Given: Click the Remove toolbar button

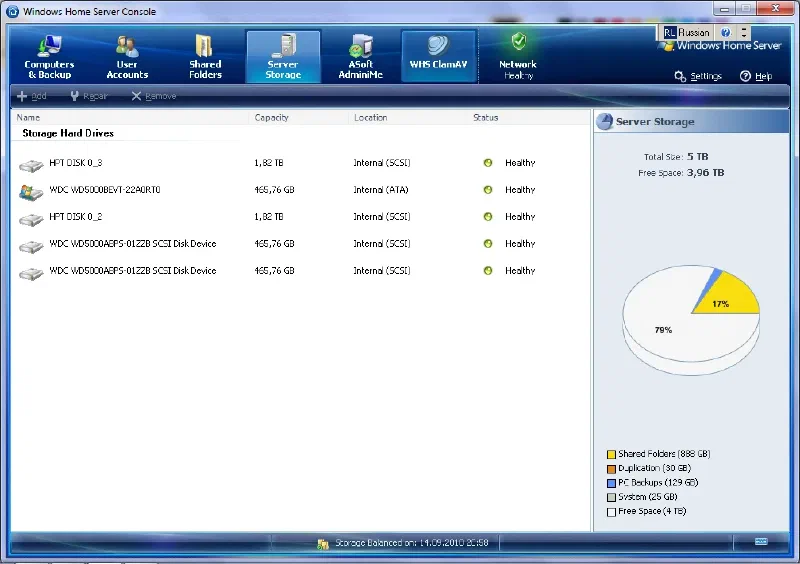Looking at the screenshot, I should click(153, 97).
